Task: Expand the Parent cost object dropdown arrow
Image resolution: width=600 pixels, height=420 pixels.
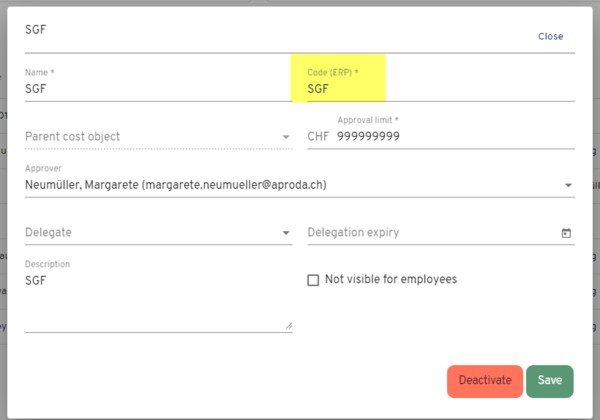Action: point(287,137)
